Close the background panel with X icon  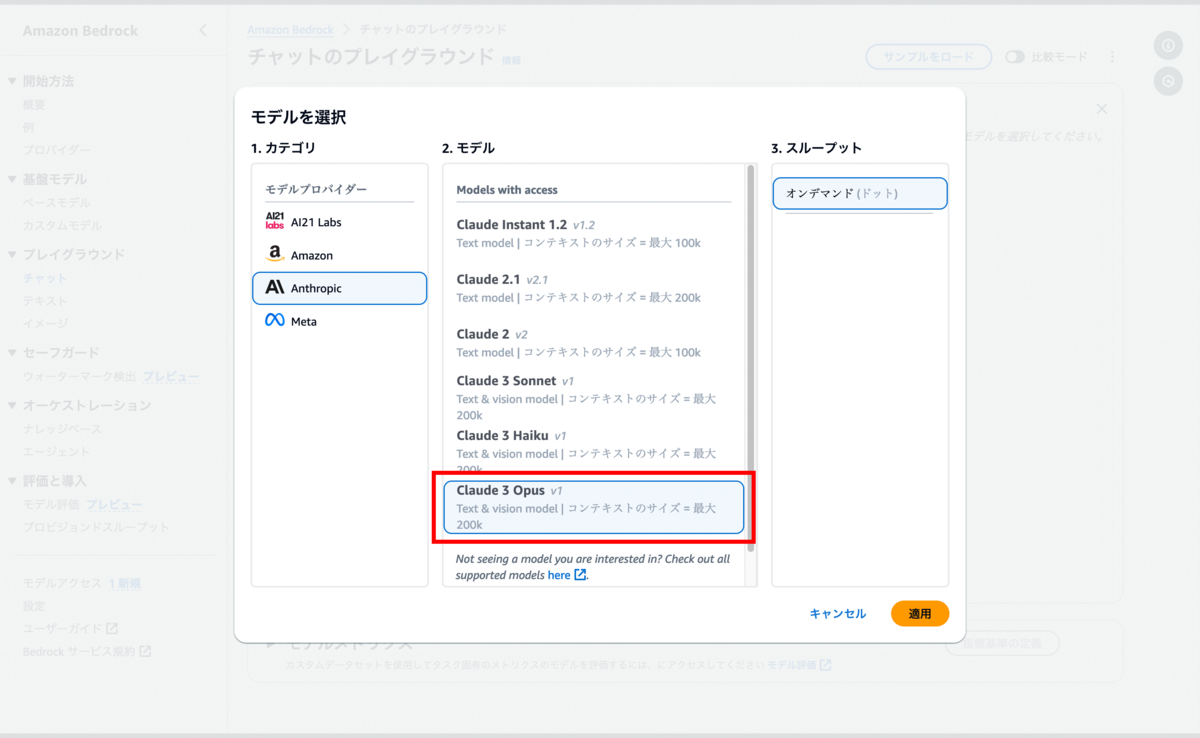click(x=1101, y=109)
